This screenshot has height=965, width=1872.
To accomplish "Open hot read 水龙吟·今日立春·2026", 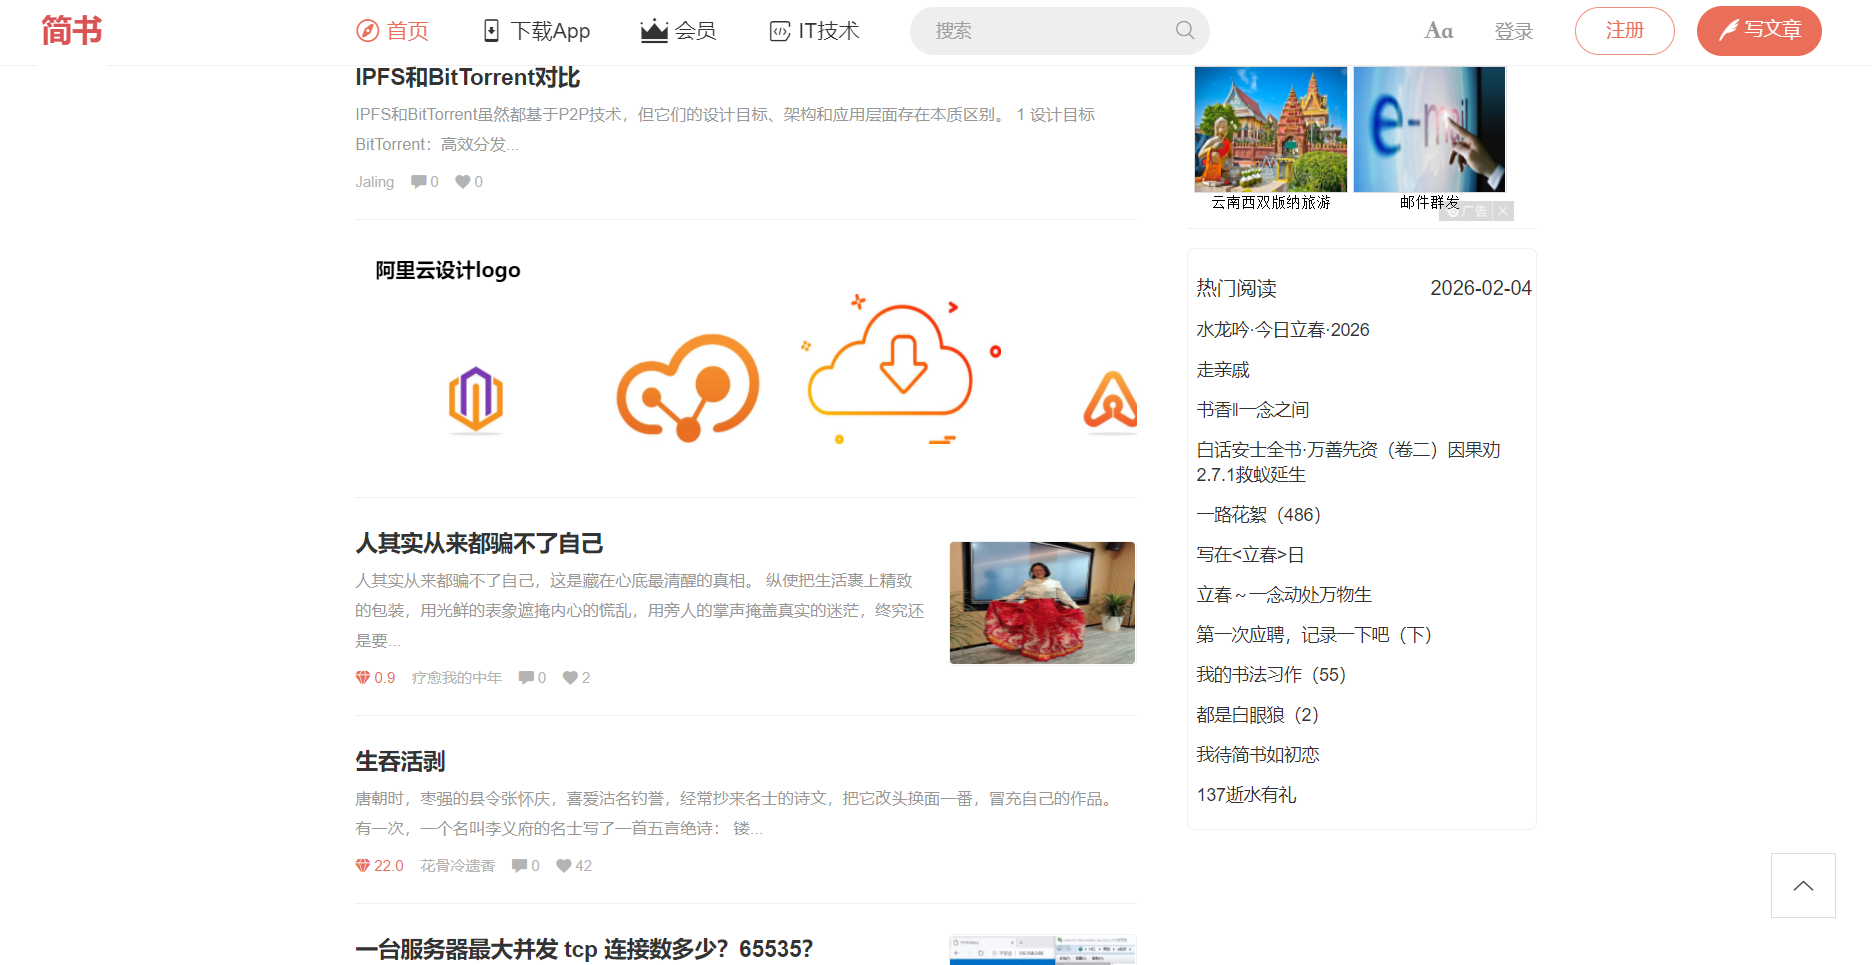I will (1283, 330).
